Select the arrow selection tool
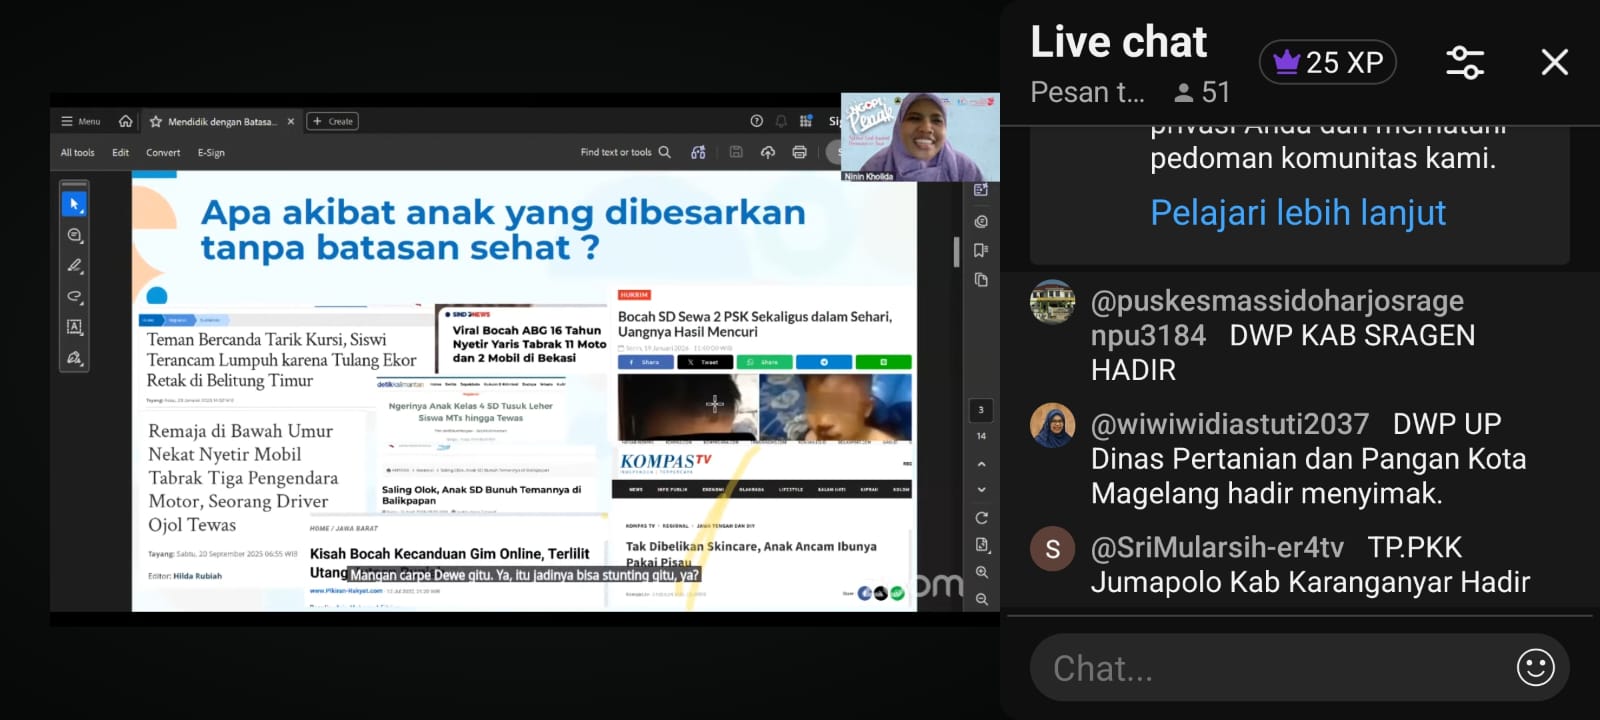 (74, 204)
